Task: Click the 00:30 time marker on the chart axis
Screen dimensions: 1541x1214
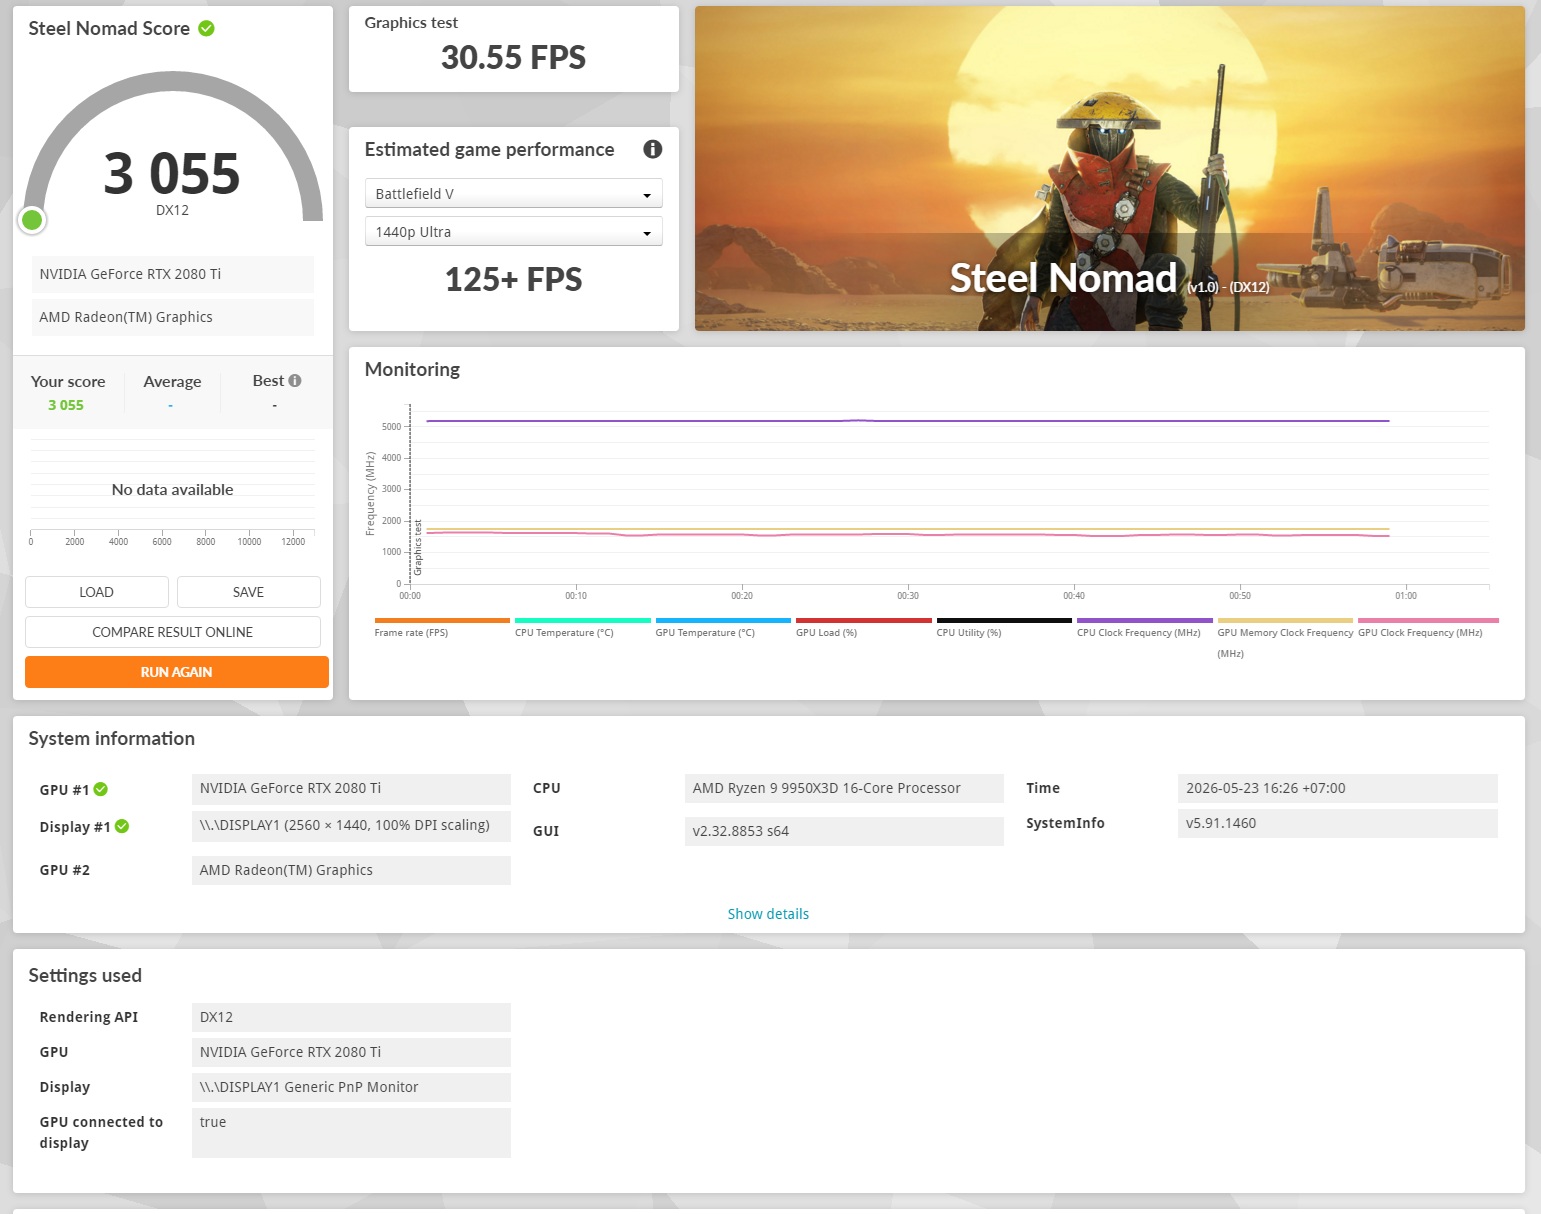Action: click(908, 595)
